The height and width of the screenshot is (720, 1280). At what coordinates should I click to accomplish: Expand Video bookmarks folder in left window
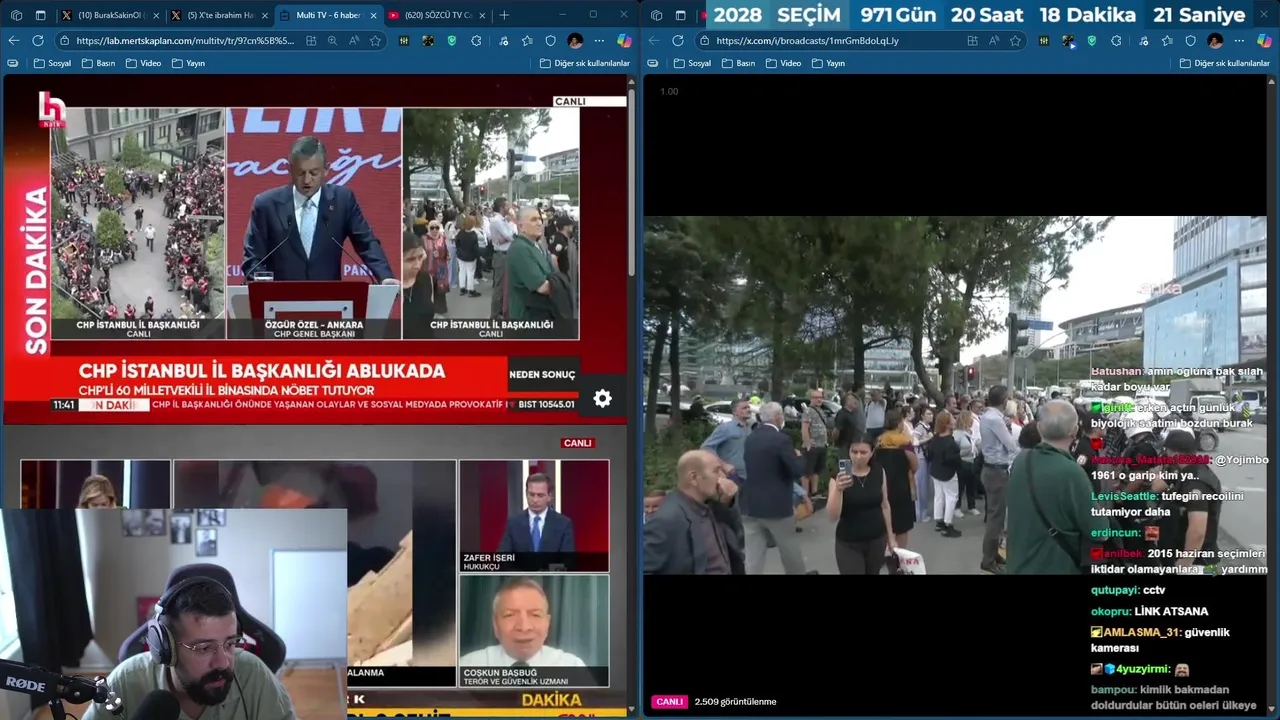pyautogui.click(x=143, y=63)
